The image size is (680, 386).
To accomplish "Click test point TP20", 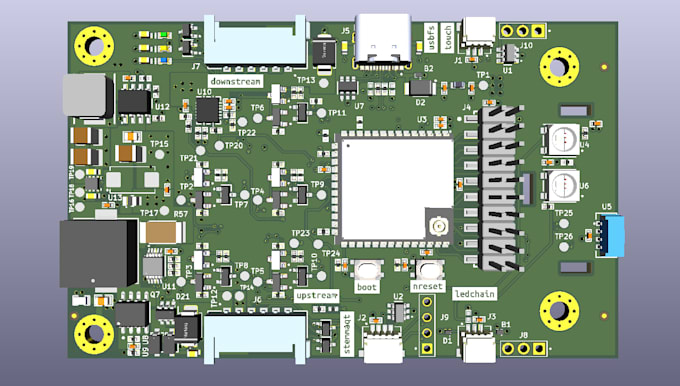I will point(219,146).
